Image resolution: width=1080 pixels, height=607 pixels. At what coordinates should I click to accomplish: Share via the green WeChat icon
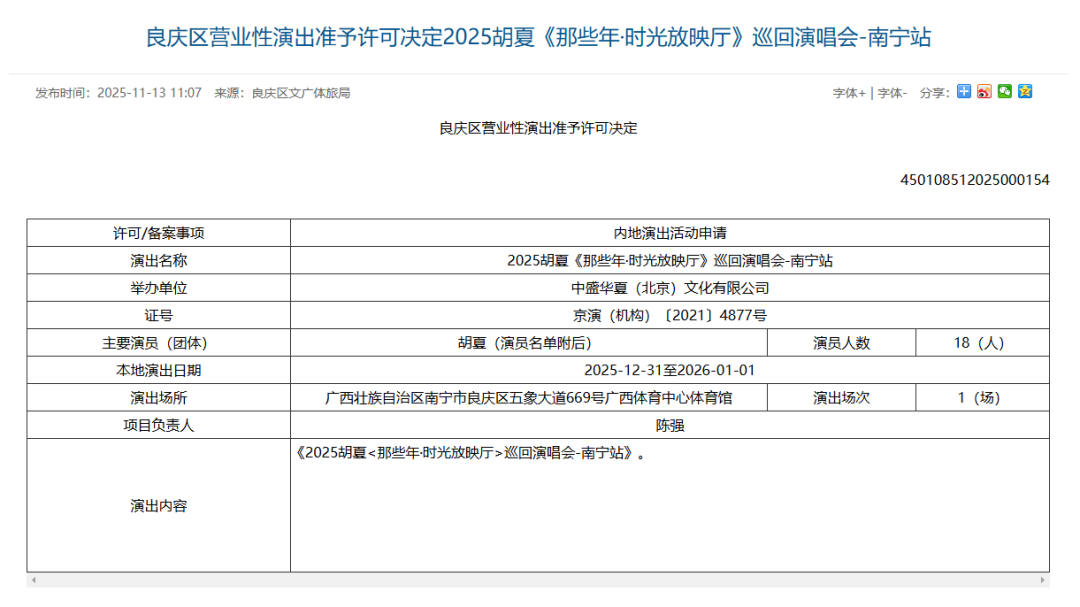[1005, 92]
